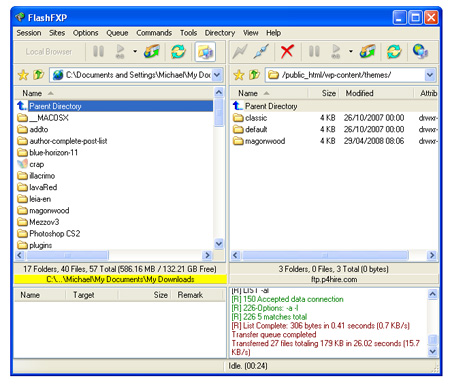Click remote list horizontal scroll right arrow
The image size is (450, 385).
coord(432,255)
